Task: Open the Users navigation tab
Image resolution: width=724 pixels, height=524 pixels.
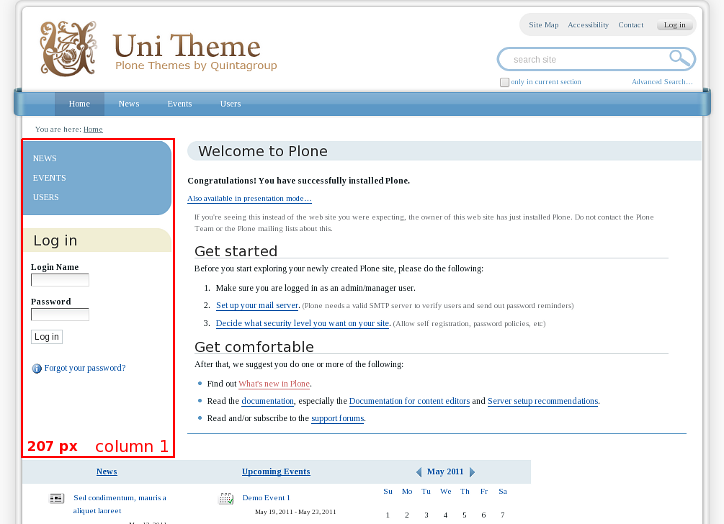Action: 230,104
